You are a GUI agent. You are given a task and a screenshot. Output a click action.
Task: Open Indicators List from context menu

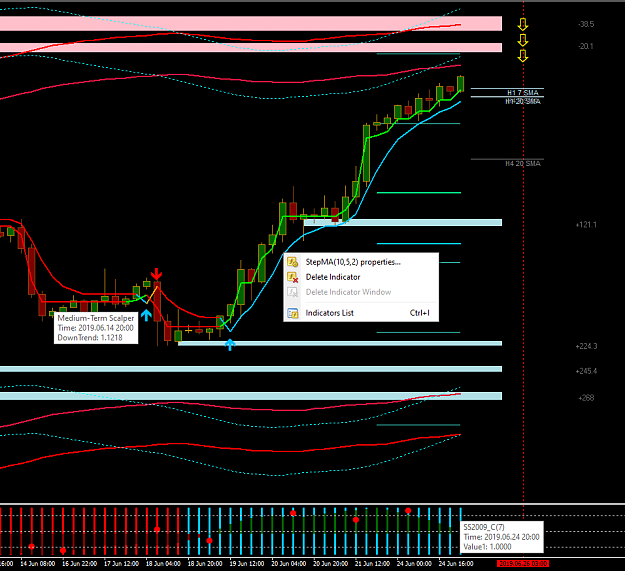click(361, 313)
